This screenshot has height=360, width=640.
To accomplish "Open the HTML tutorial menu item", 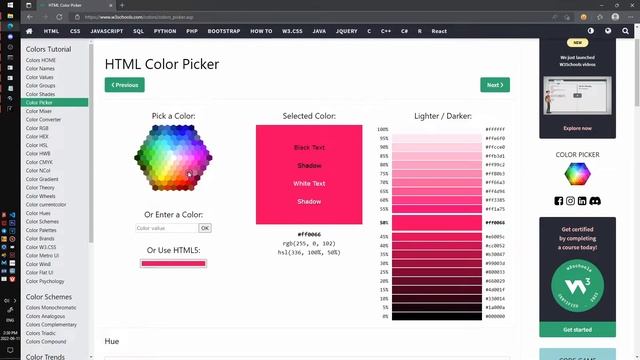I will click(51, 31).
